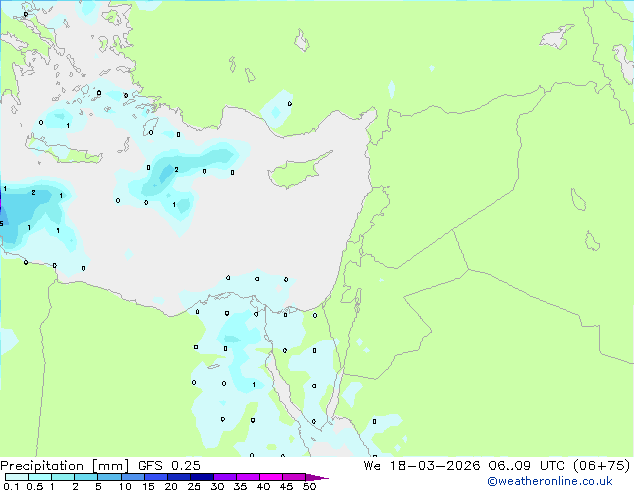This screenshot has width=634, height=490.
Task: Pick the 40–45 mm magenta legend swatch
Action: pos(271,477)
